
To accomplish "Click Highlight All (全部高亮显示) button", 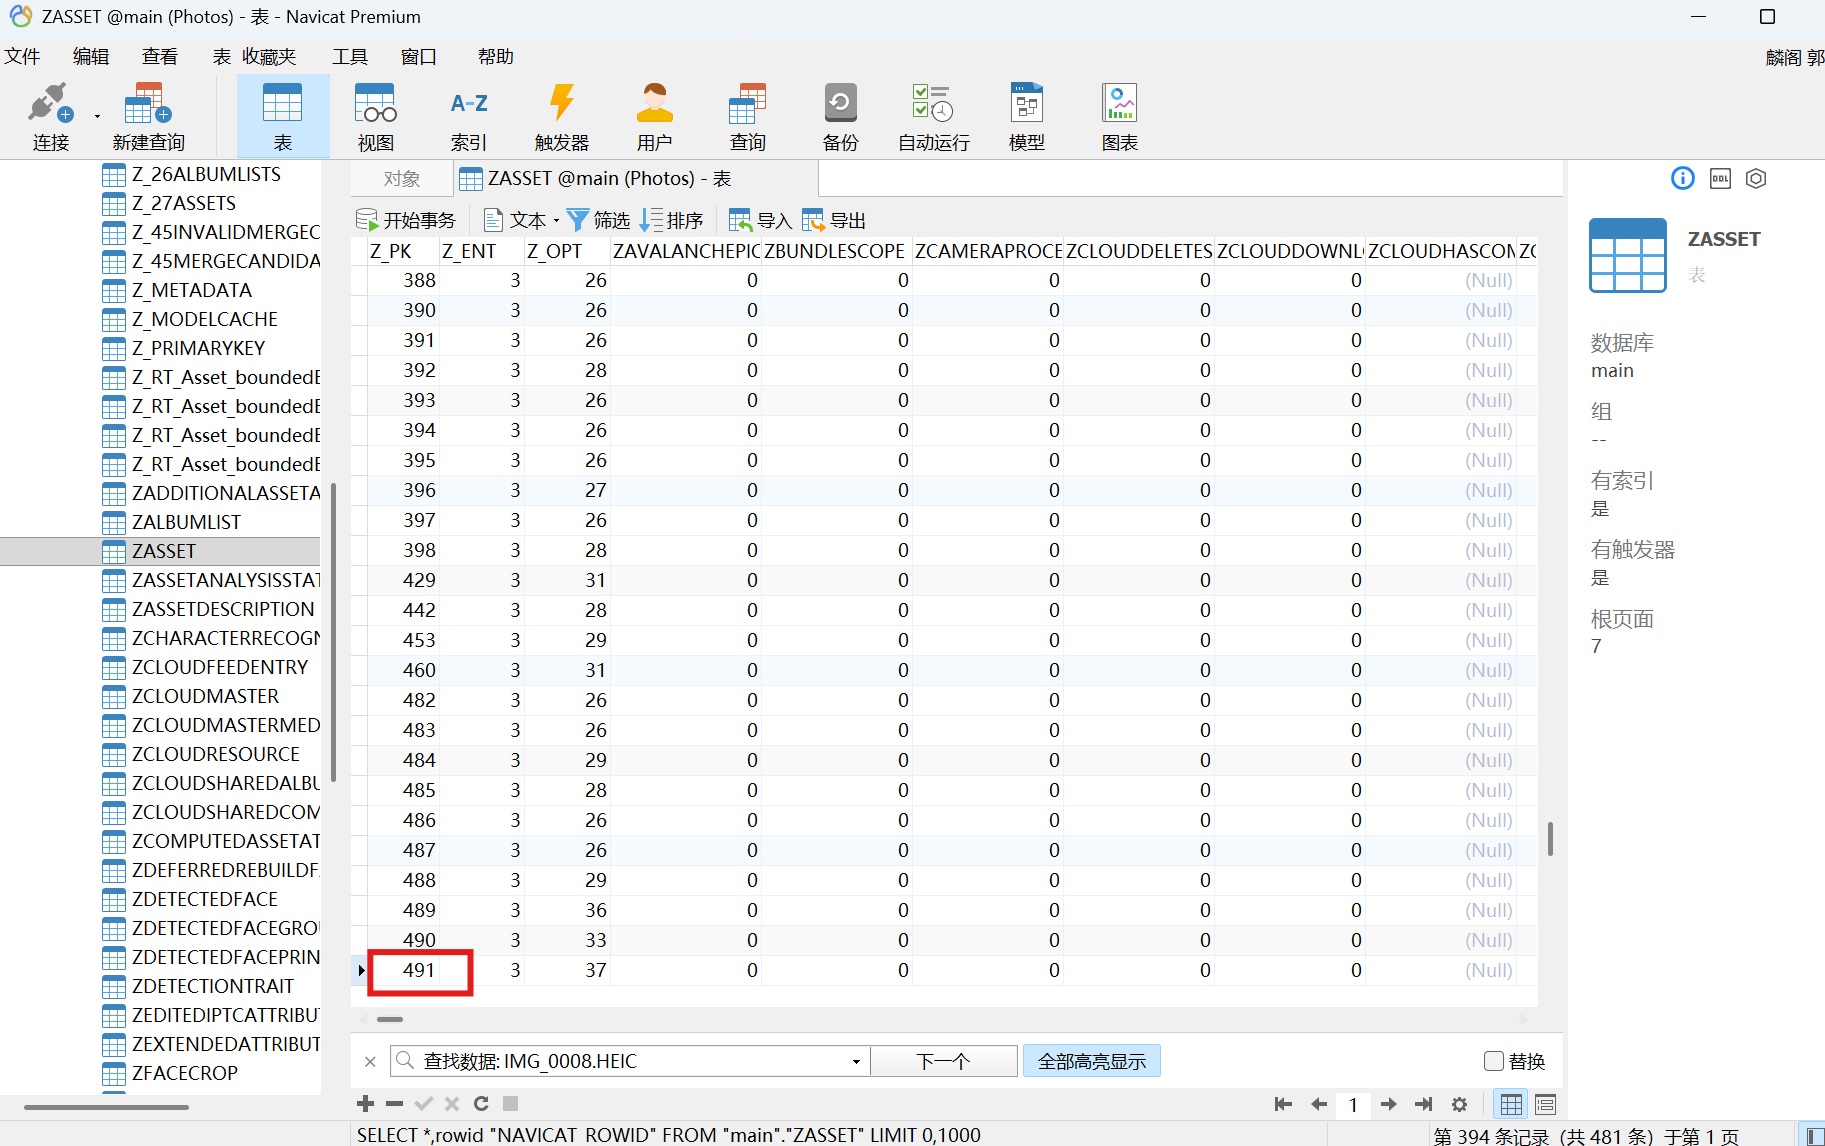I will 1091,1061.
